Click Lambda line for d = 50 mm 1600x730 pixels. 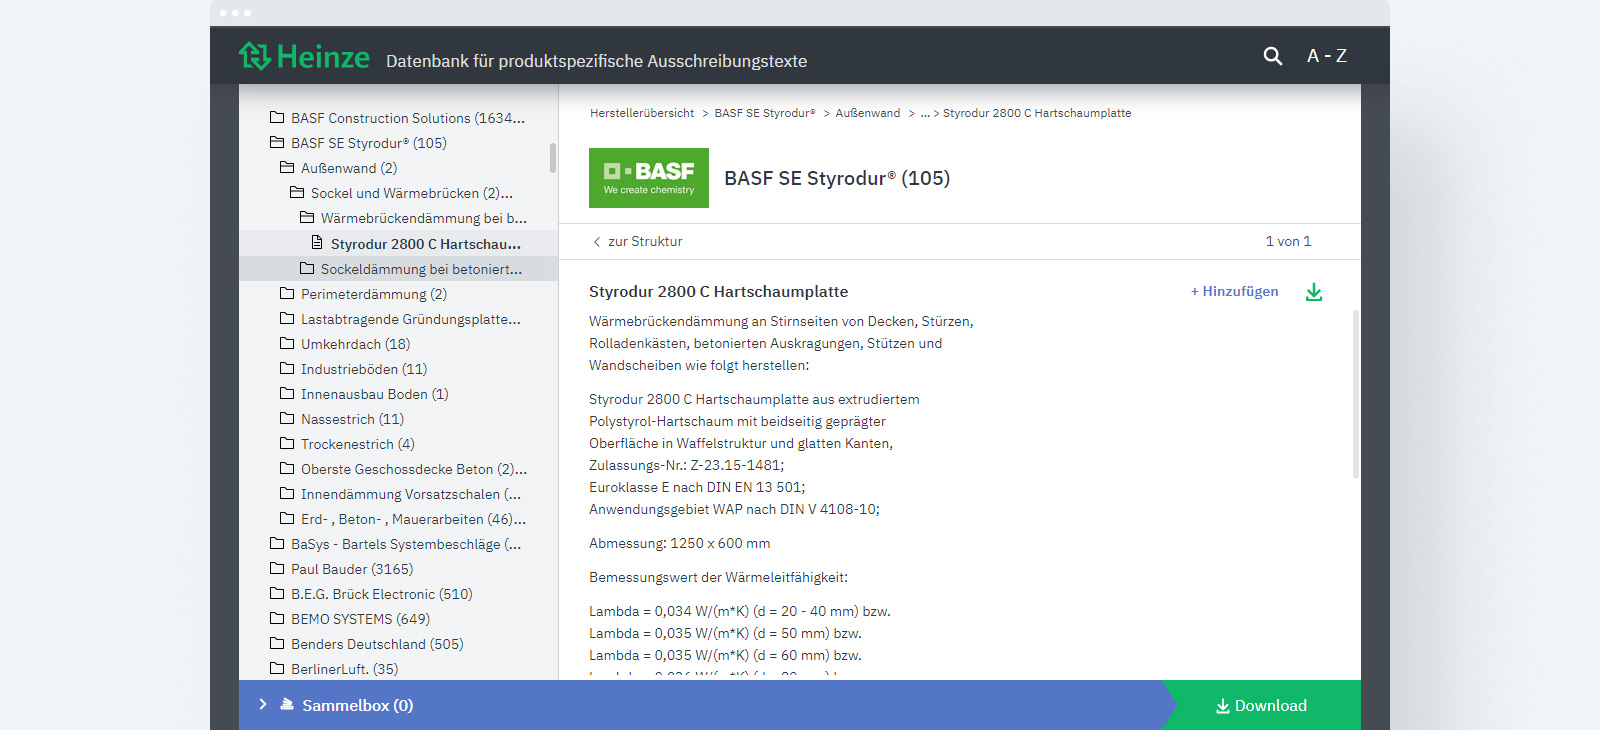(725, 633)
